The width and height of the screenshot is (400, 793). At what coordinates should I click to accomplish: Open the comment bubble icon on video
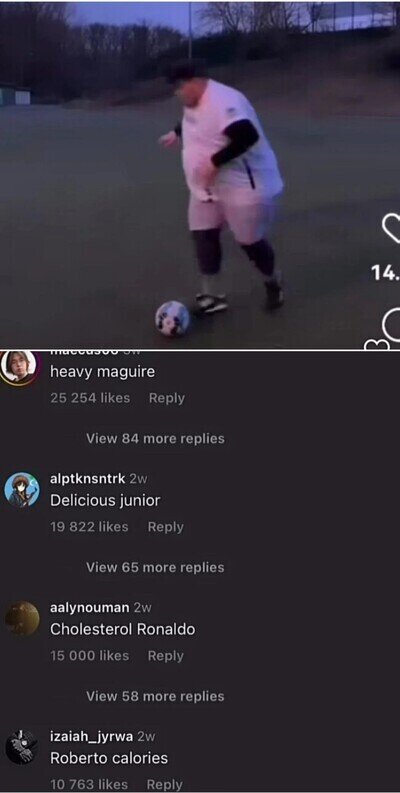[x=392, y=325]
